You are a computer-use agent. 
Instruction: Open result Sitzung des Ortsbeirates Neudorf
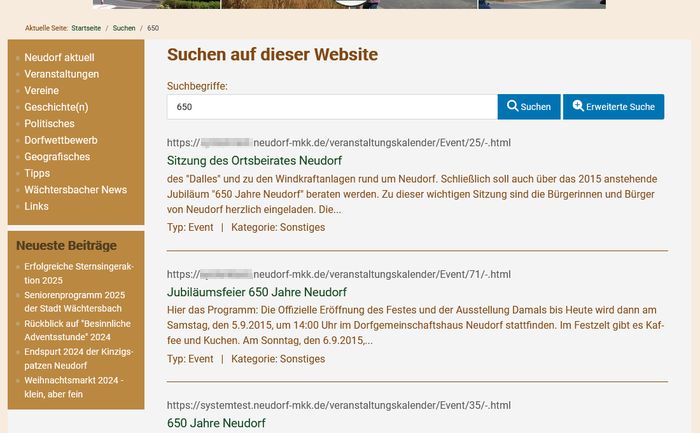coord(255,161)
